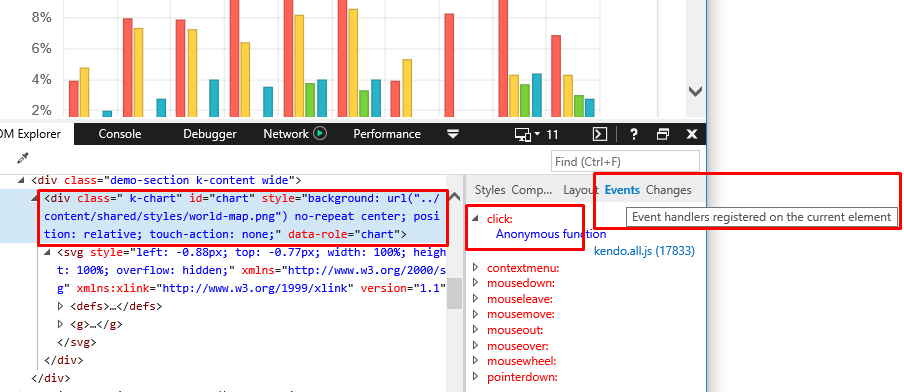This screenshot has height=392, width=904.
Task: Click the 4% axis label
Action: point(42,80)
